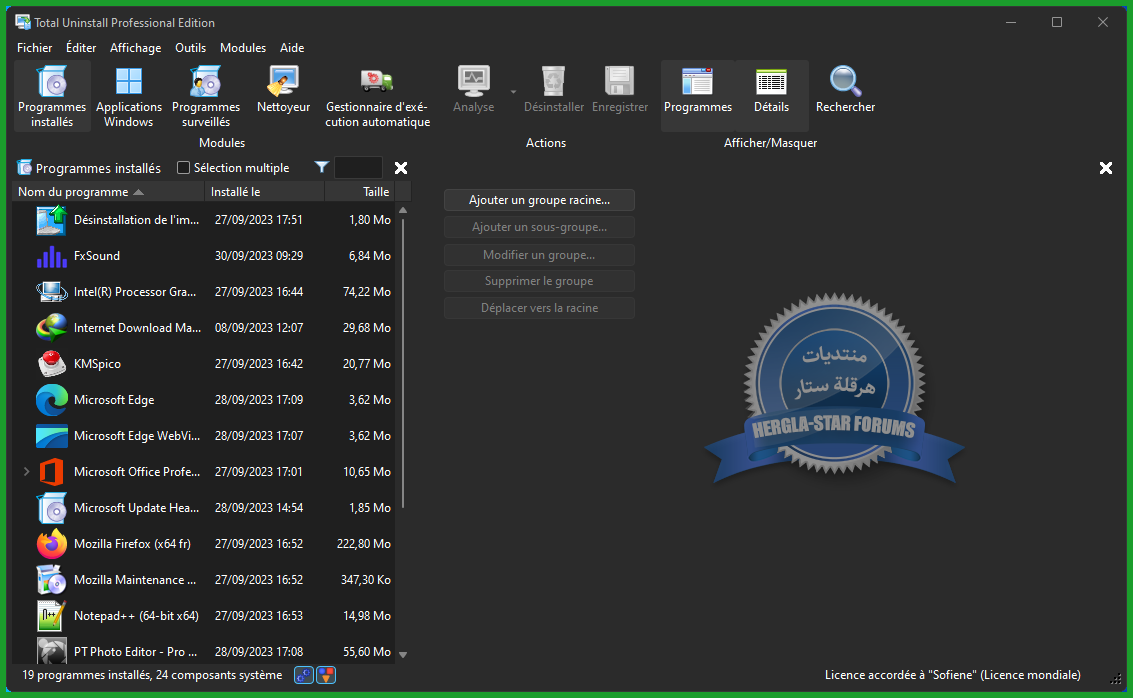Image resolution: width=1133 pixels, height=698 pixels.
Task: Expand the Microsoft Office Professional group
Action: click(x=27, y=472)
